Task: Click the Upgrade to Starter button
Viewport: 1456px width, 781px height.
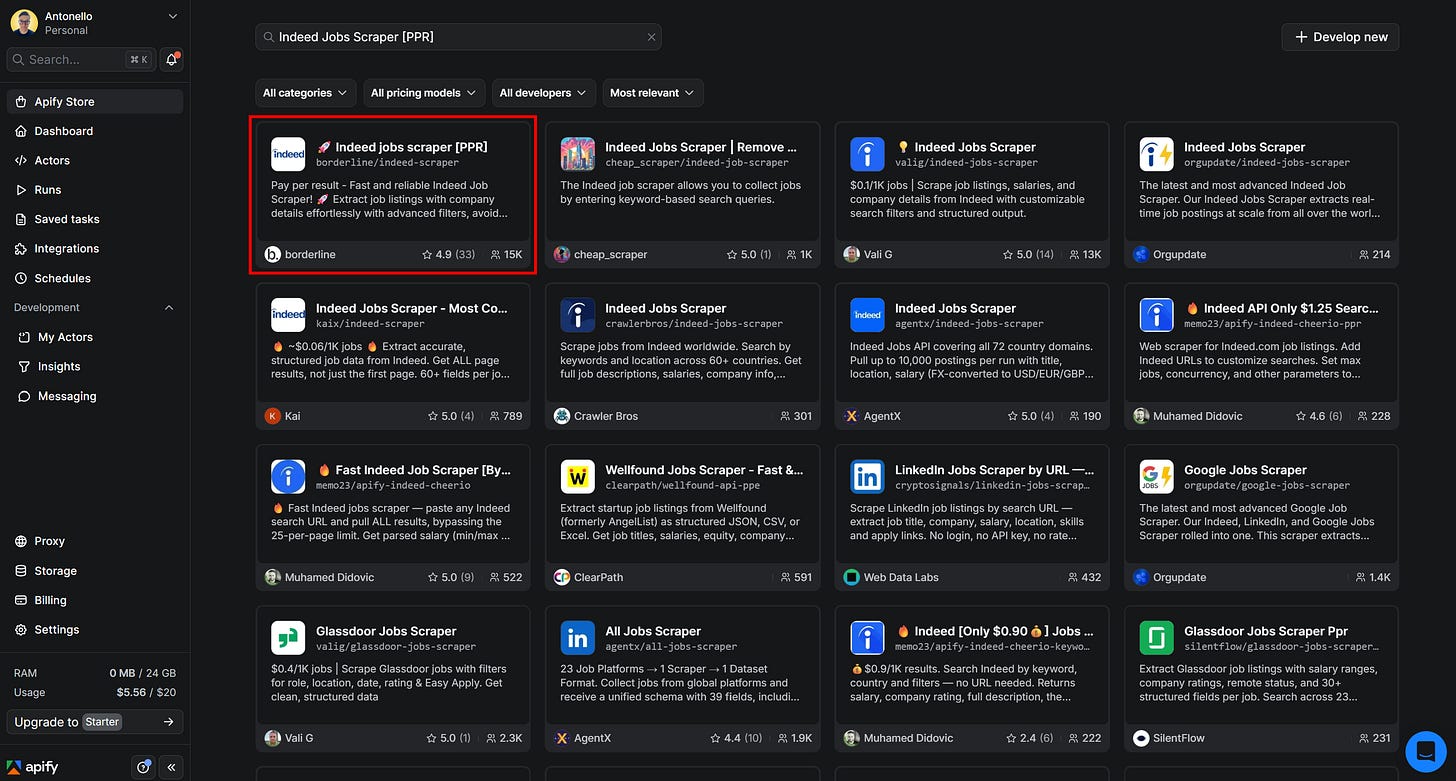Action: click(95, 722)
